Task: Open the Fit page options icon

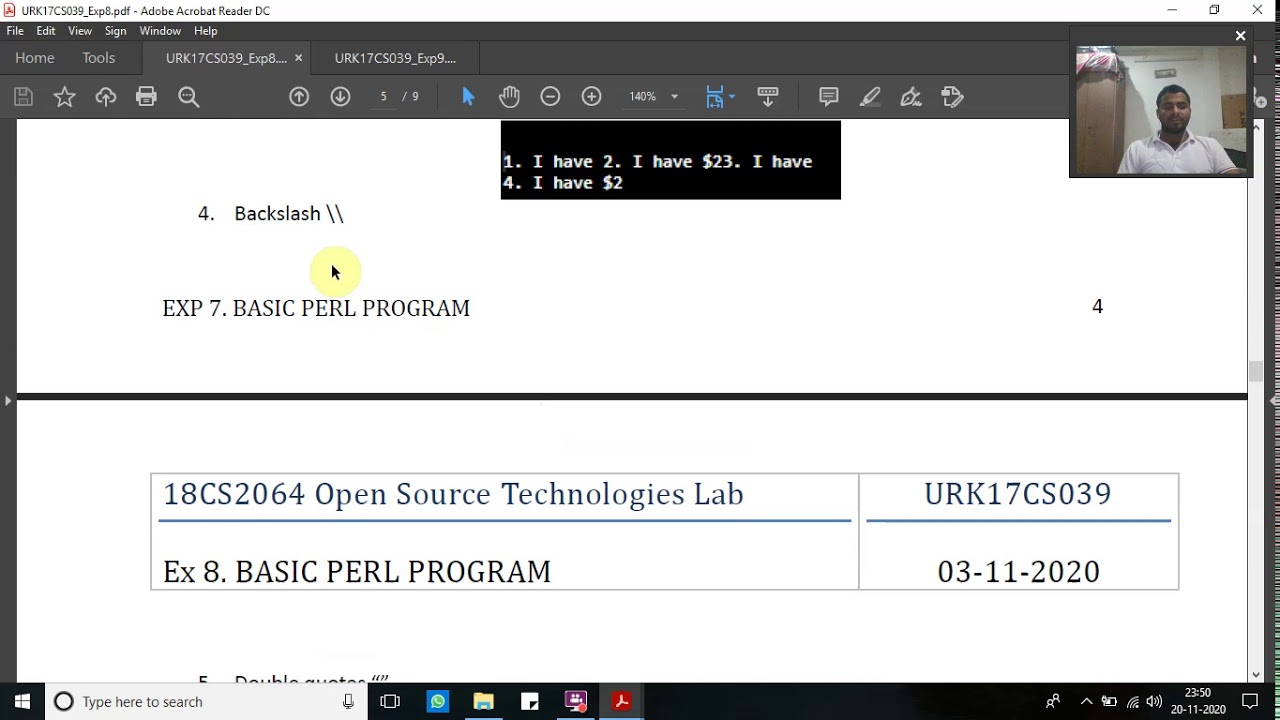Action: point(720,97)
